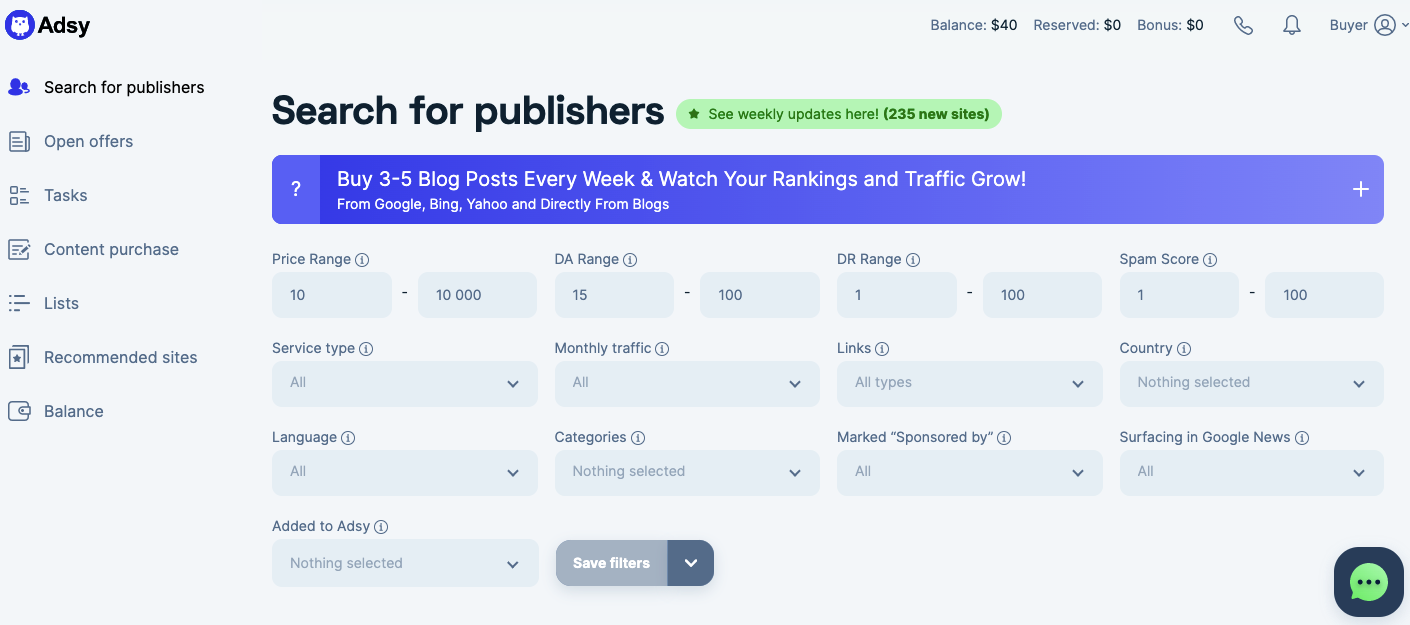The height and width of the screenshot is (625, 1410).
Task: Open the Tasks section
Action: coord(66,195)
